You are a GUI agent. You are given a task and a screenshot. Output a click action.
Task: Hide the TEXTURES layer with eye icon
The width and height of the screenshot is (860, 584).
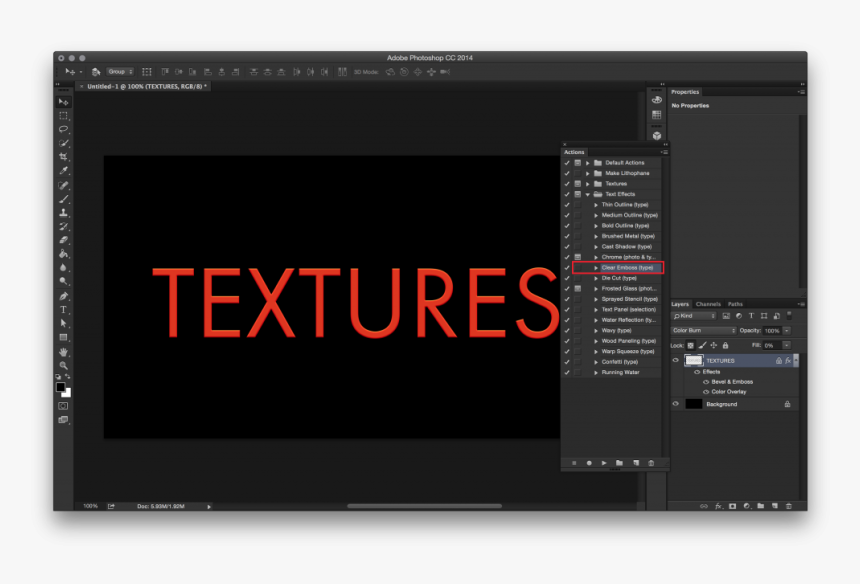coord(676,360)
